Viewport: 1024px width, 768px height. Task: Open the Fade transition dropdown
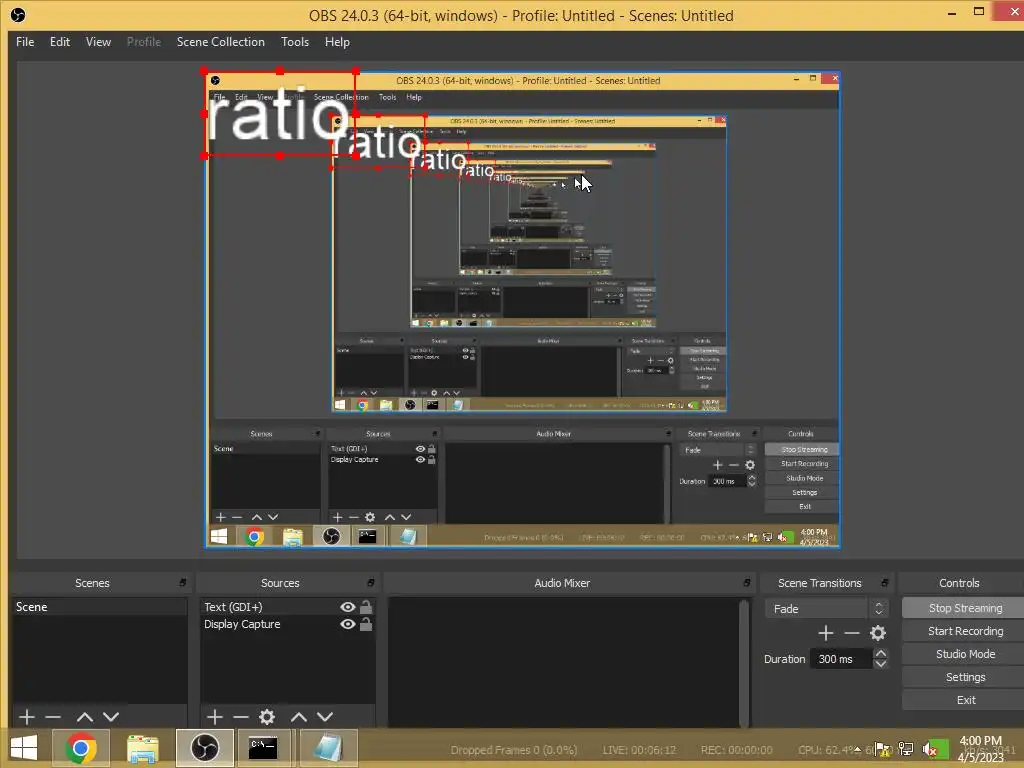[826, 609]
